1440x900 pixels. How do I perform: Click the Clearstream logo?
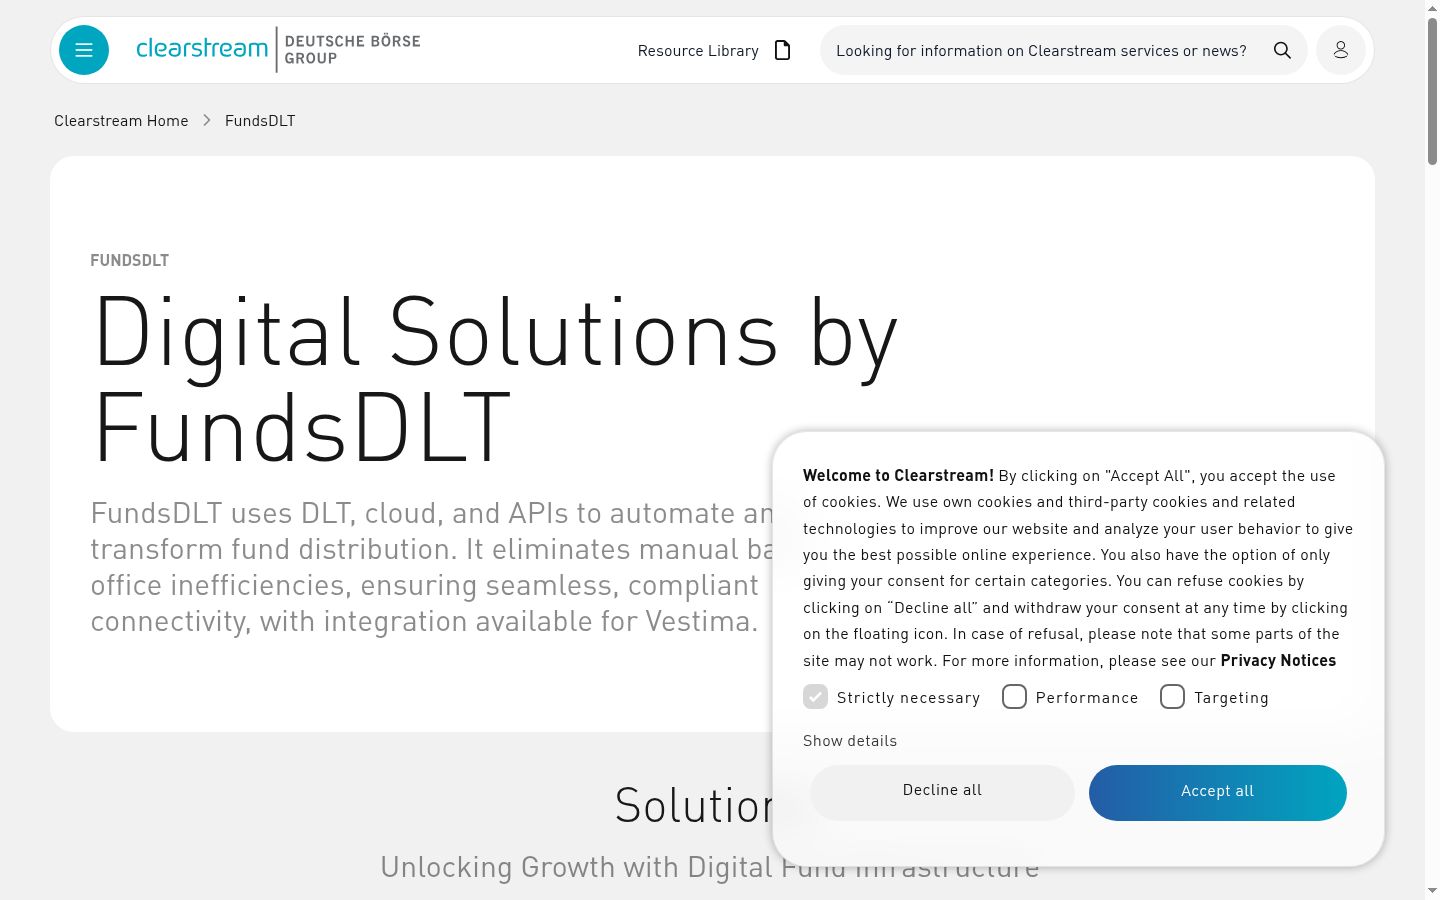(x=202, y=49)
